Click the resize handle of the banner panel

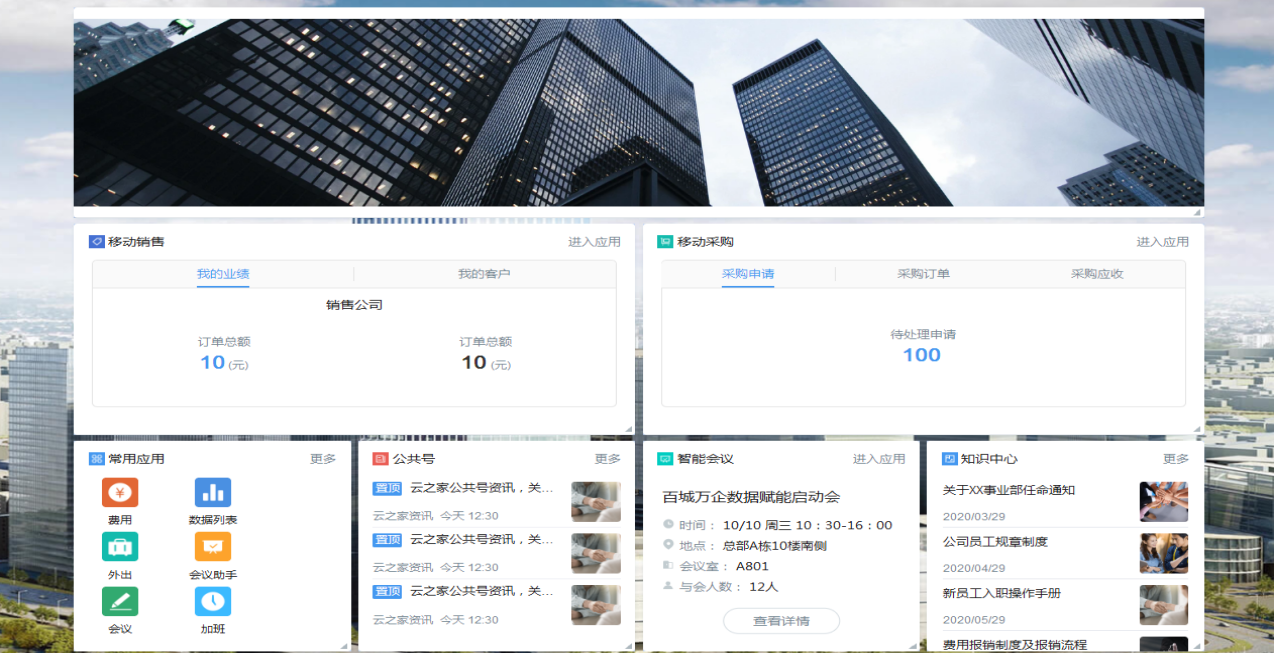[1197, 212]
